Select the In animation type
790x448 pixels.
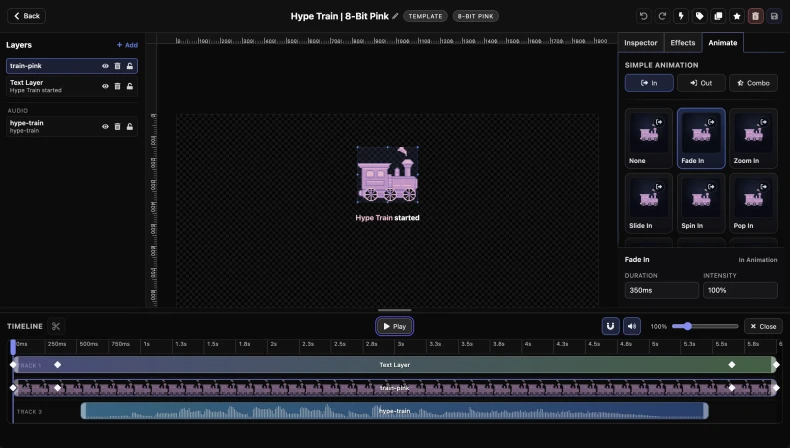(x=649, y=83)
